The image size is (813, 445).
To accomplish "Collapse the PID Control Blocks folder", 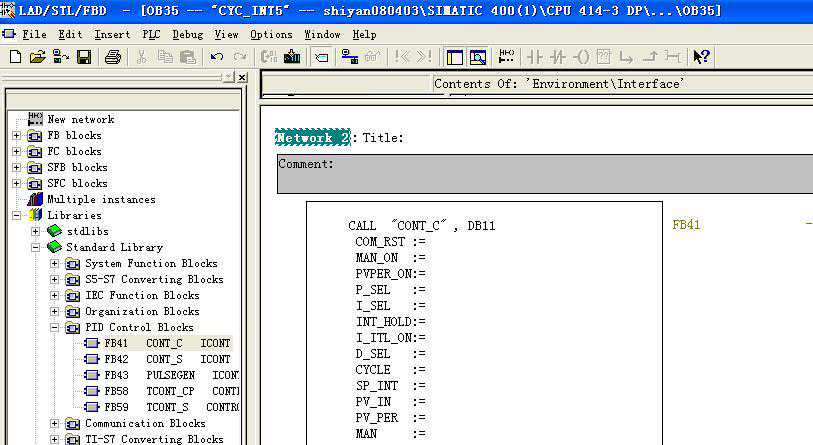I will (55, 327).
